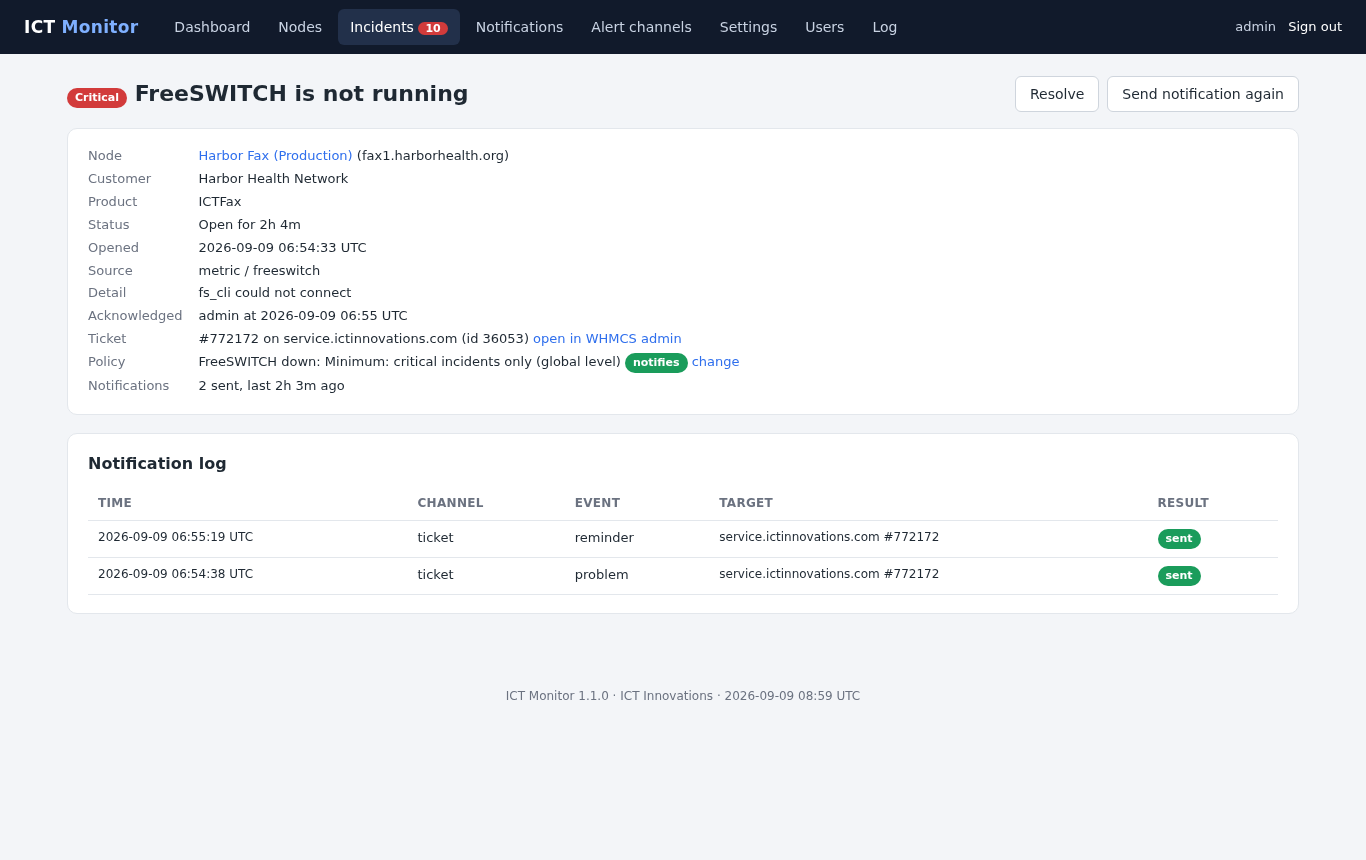Open the Settings nav item
The image size is (1366, 860).
748,27
